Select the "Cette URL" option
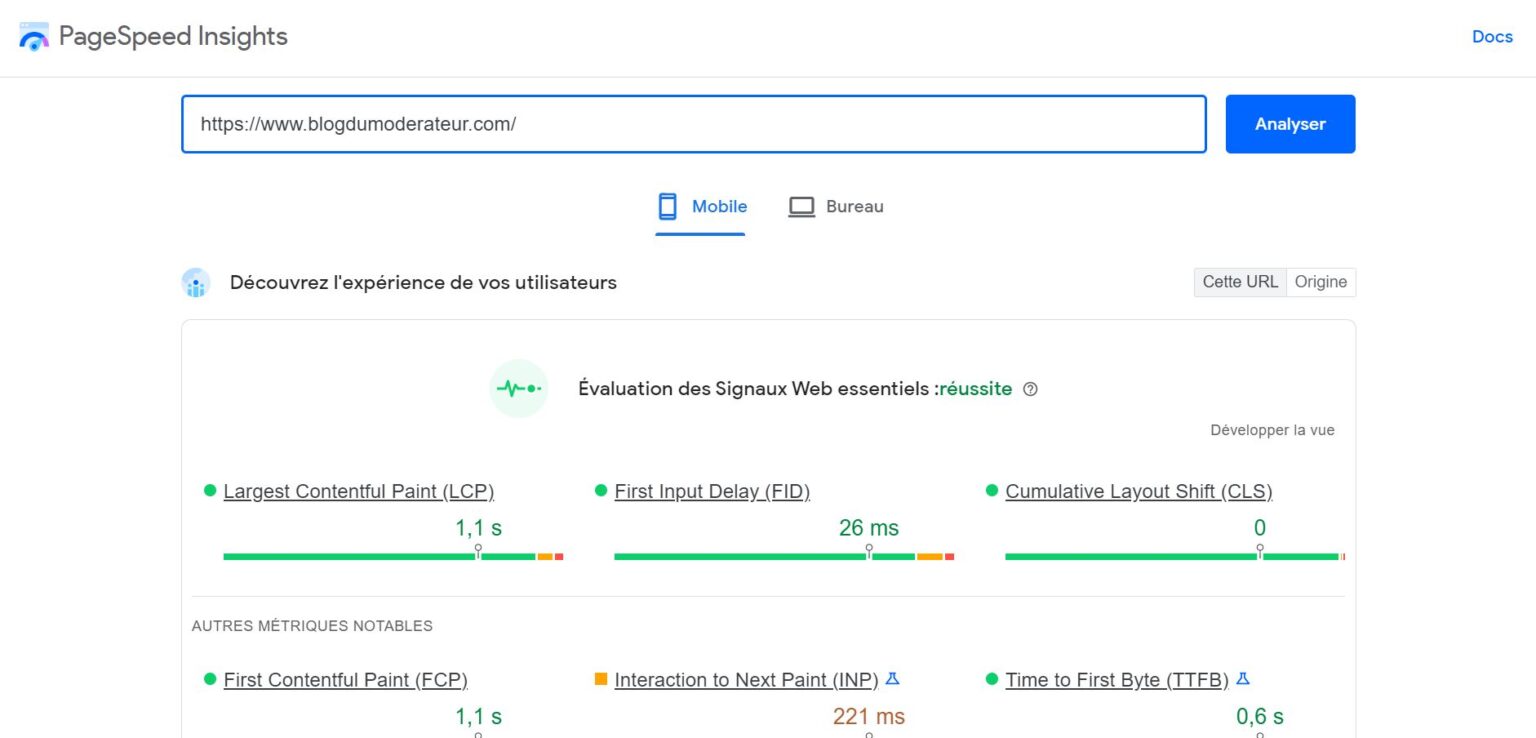 pos(1239,282)
